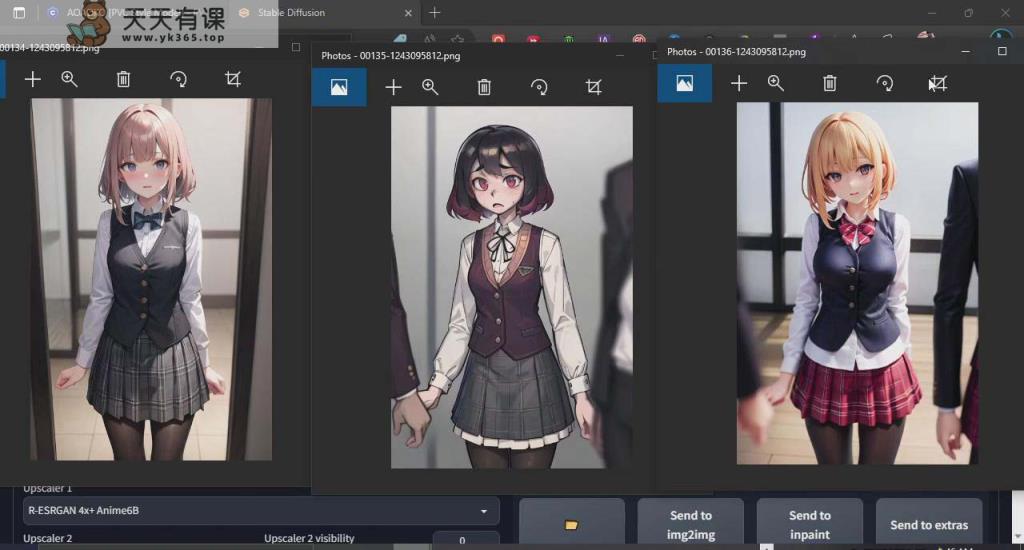Click the plus icon in the 00134 Photos window
This screenshot has width=1024, height=550.
pyautogui.click(x=32, y=80)
